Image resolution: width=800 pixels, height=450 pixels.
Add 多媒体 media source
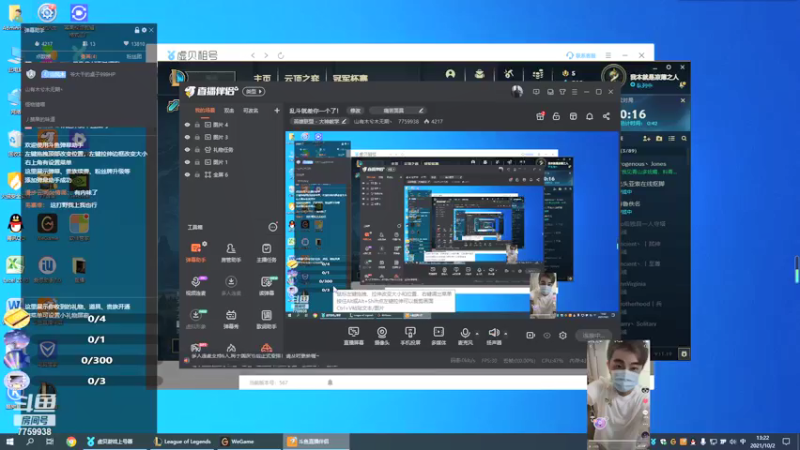pos(439,336)
